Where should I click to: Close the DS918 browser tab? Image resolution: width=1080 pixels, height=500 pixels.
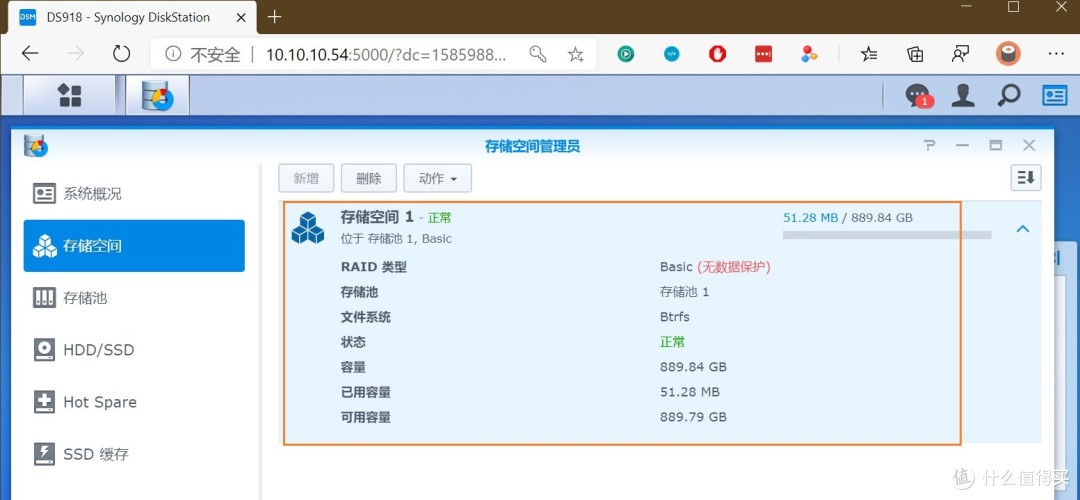point(241,17)
